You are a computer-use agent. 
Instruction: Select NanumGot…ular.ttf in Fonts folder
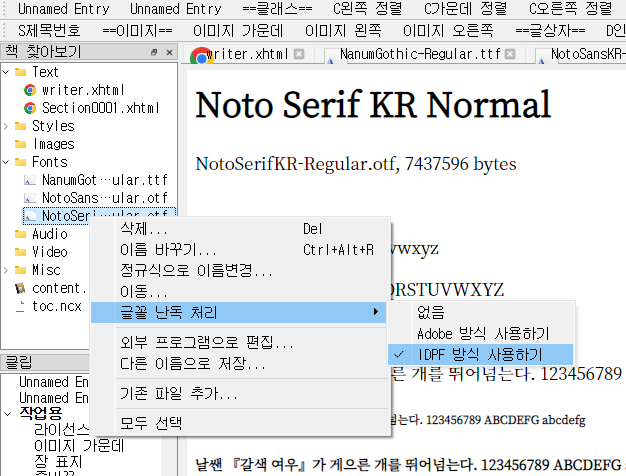point(105,180)
